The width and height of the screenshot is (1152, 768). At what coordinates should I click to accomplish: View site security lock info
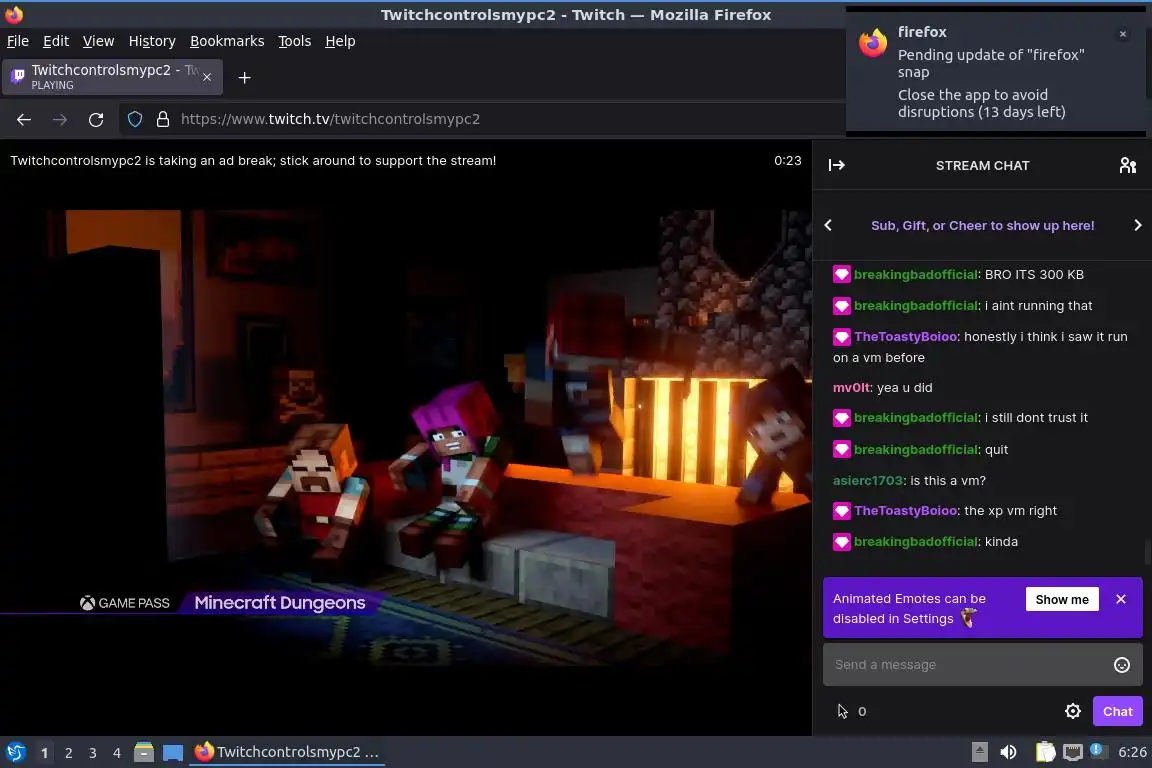coord(163,119)
